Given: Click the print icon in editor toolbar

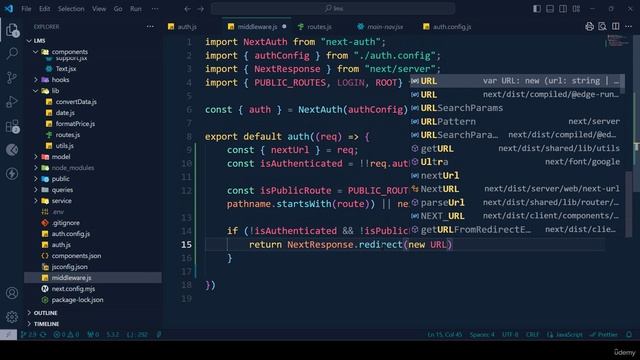Looking at the screenshot, I should coord(589,27).
